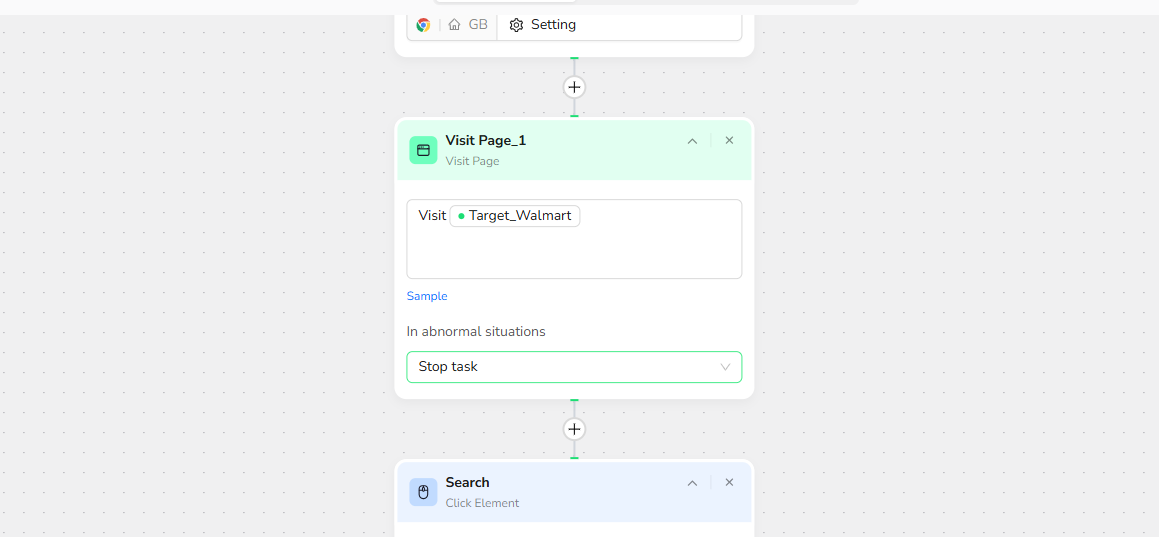Click the Setting gear icon
The height and width of the screenshot is (537, 1159).
click(x=516, y=25)
